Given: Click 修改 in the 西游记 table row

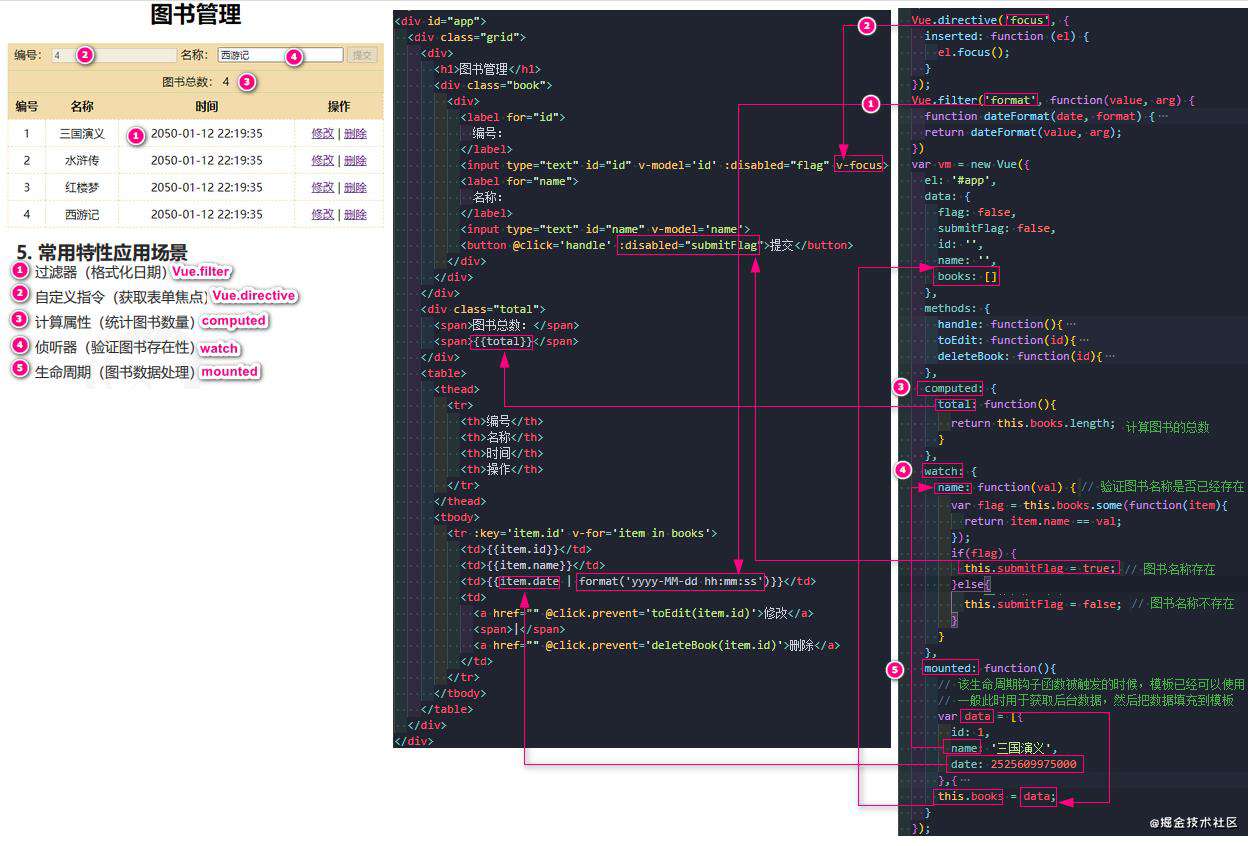Looking at the screenshot, I should (323, 214).
